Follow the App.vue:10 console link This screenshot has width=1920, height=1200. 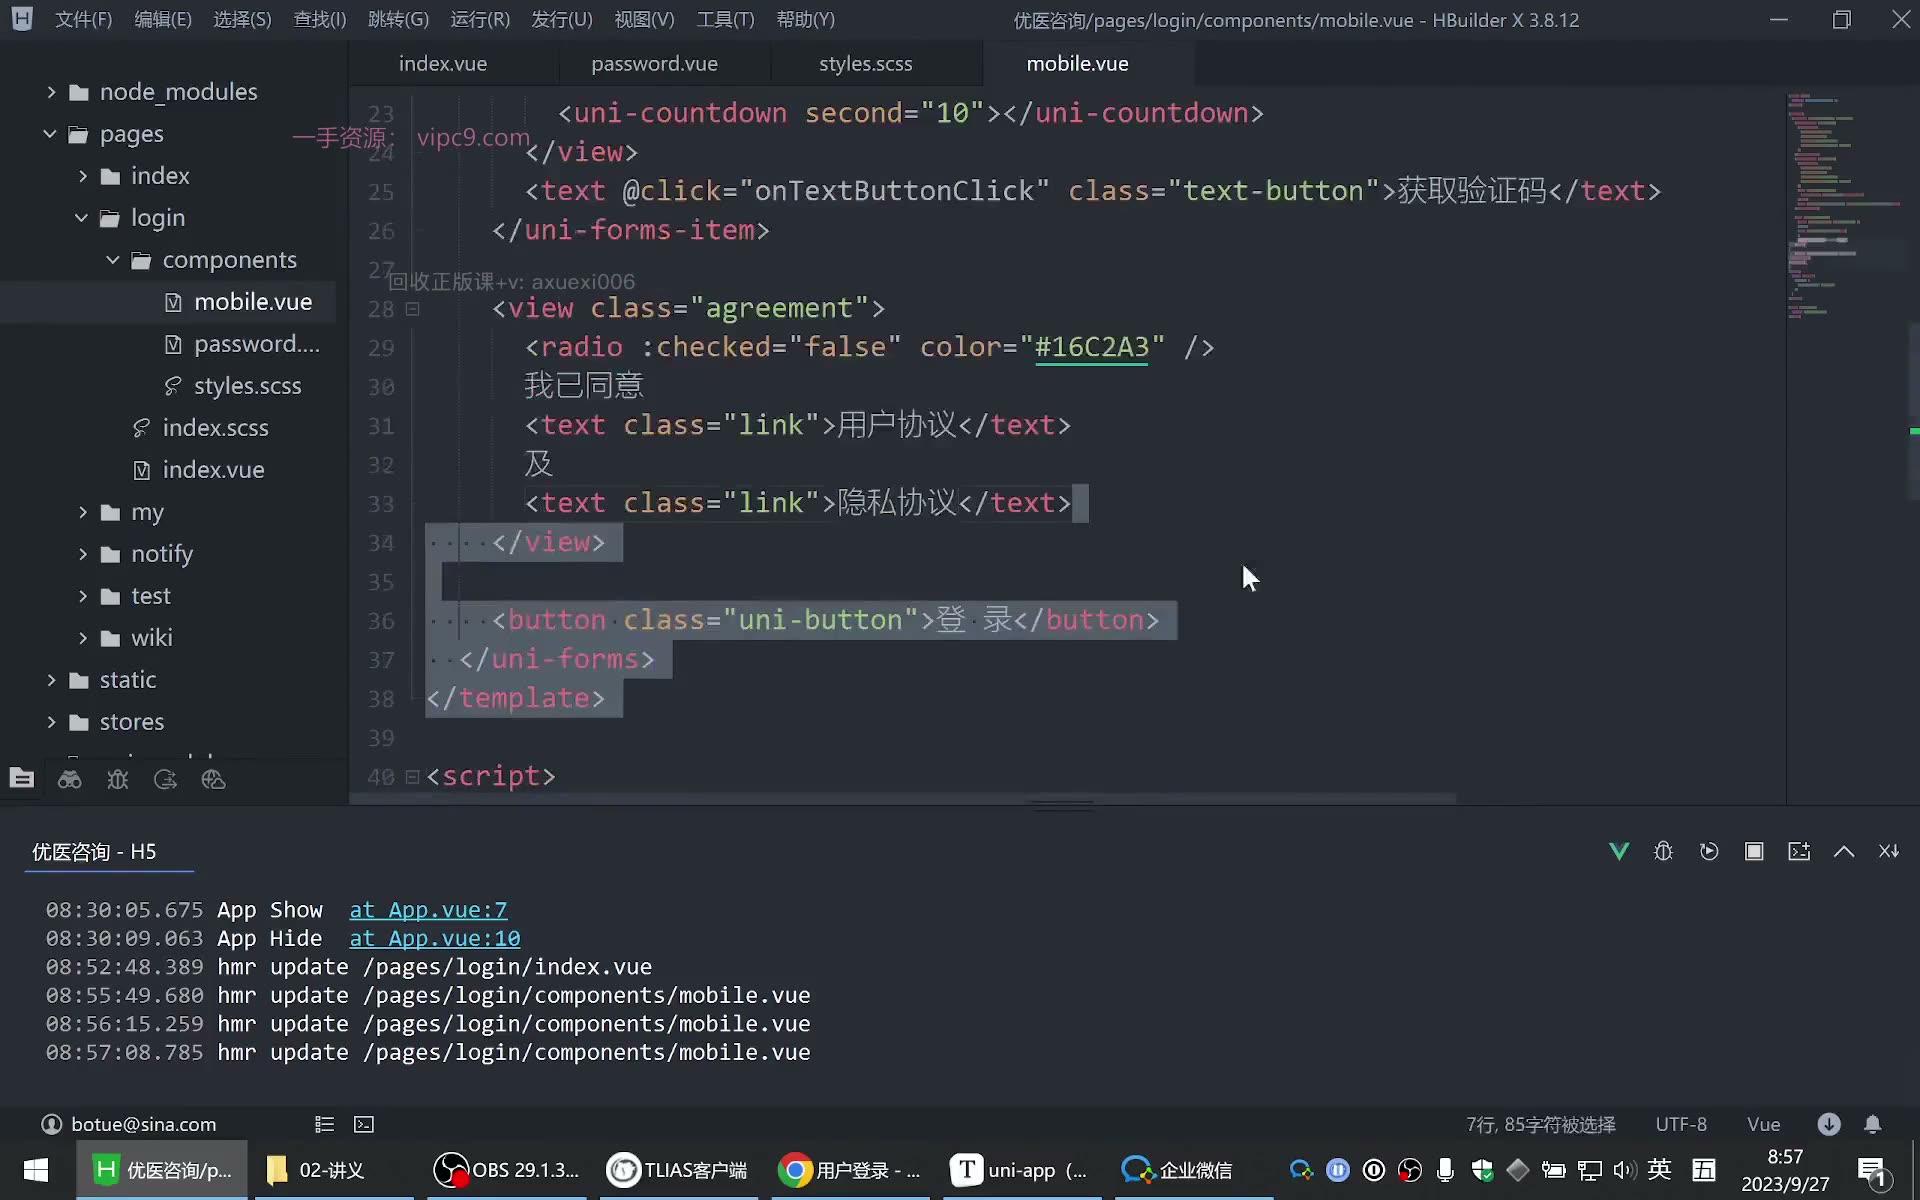point(435,939)
